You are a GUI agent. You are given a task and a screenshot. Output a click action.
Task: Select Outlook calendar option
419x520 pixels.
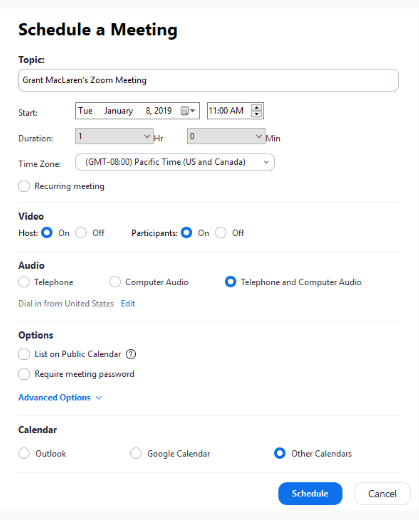(24, 453)
